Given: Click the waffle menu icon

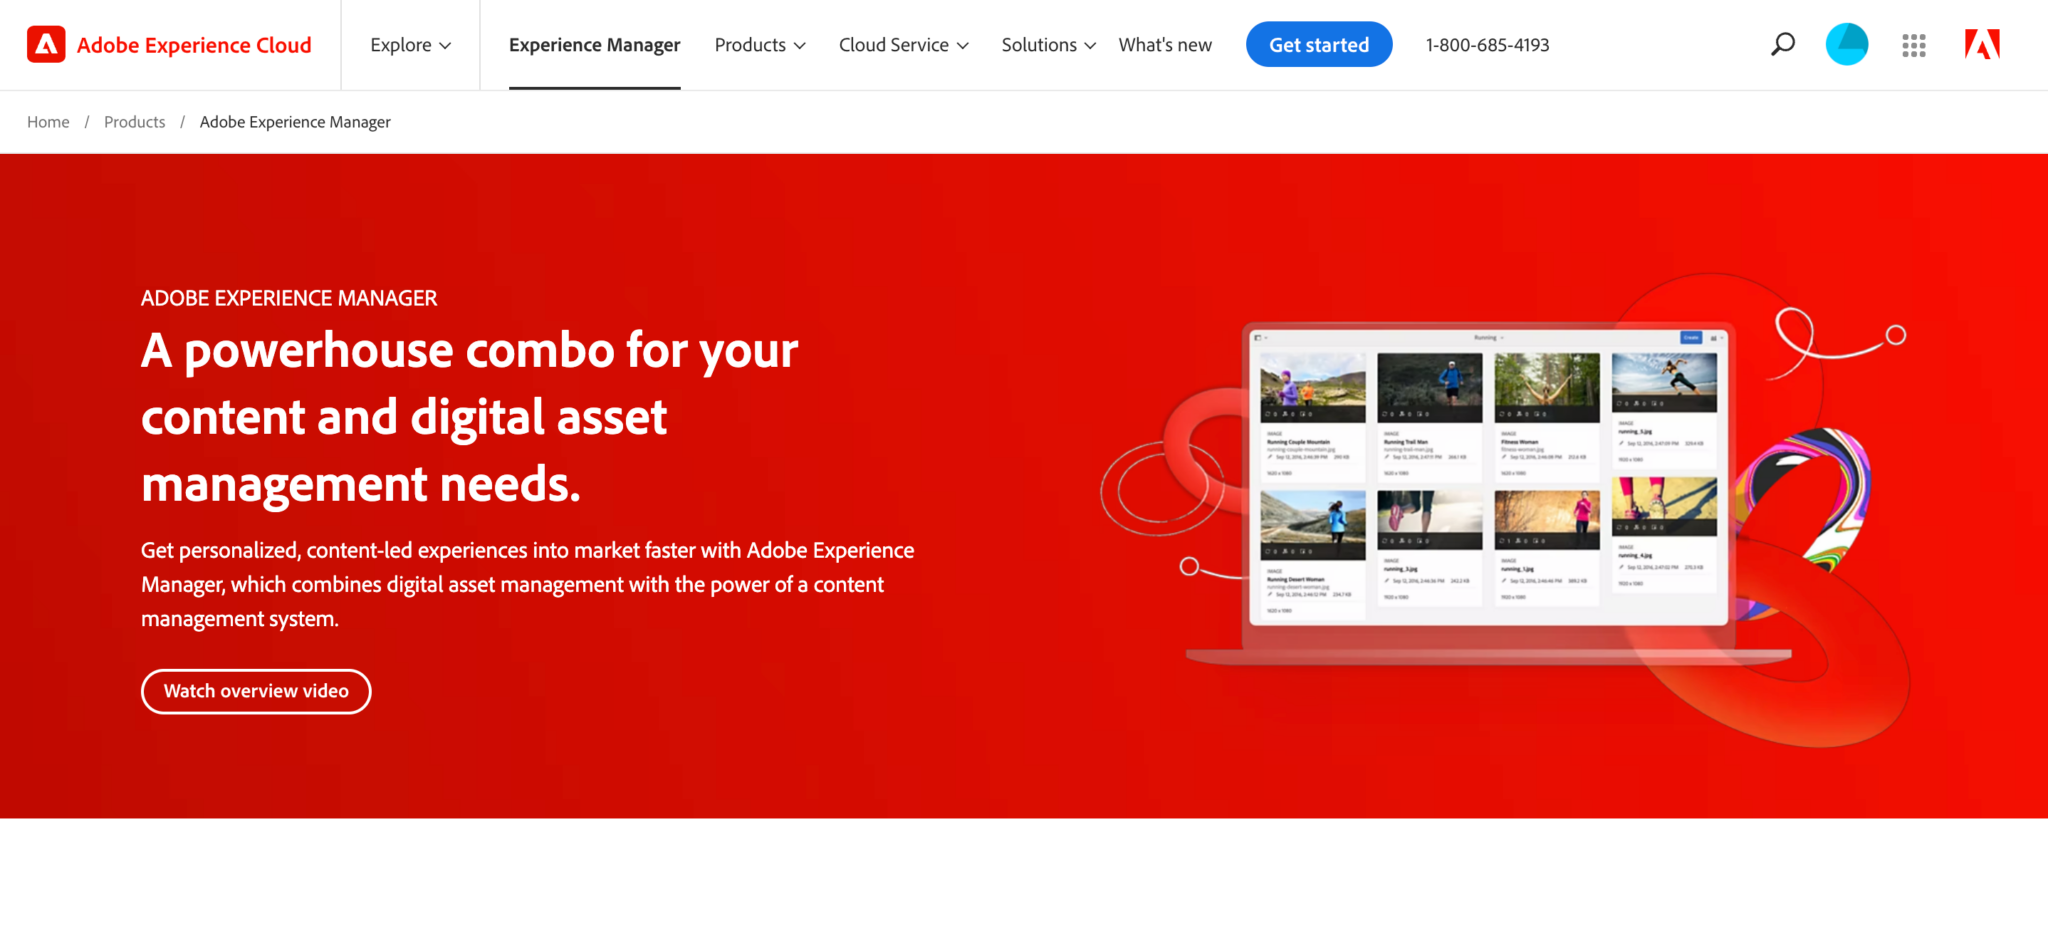Looking at the screenshot, I should point(1913,44).
